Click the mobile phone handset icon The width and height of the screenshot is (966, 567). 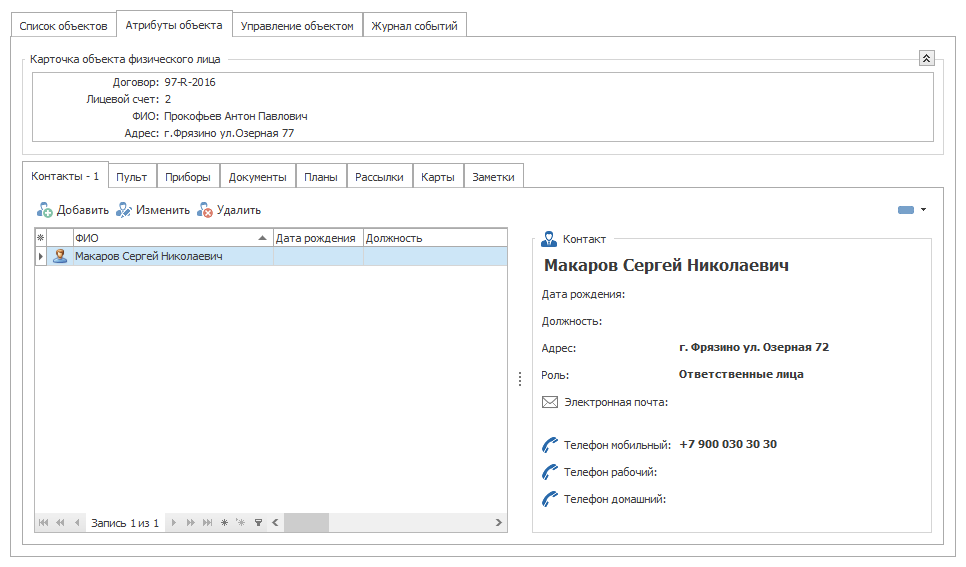[x=550, y=444]
